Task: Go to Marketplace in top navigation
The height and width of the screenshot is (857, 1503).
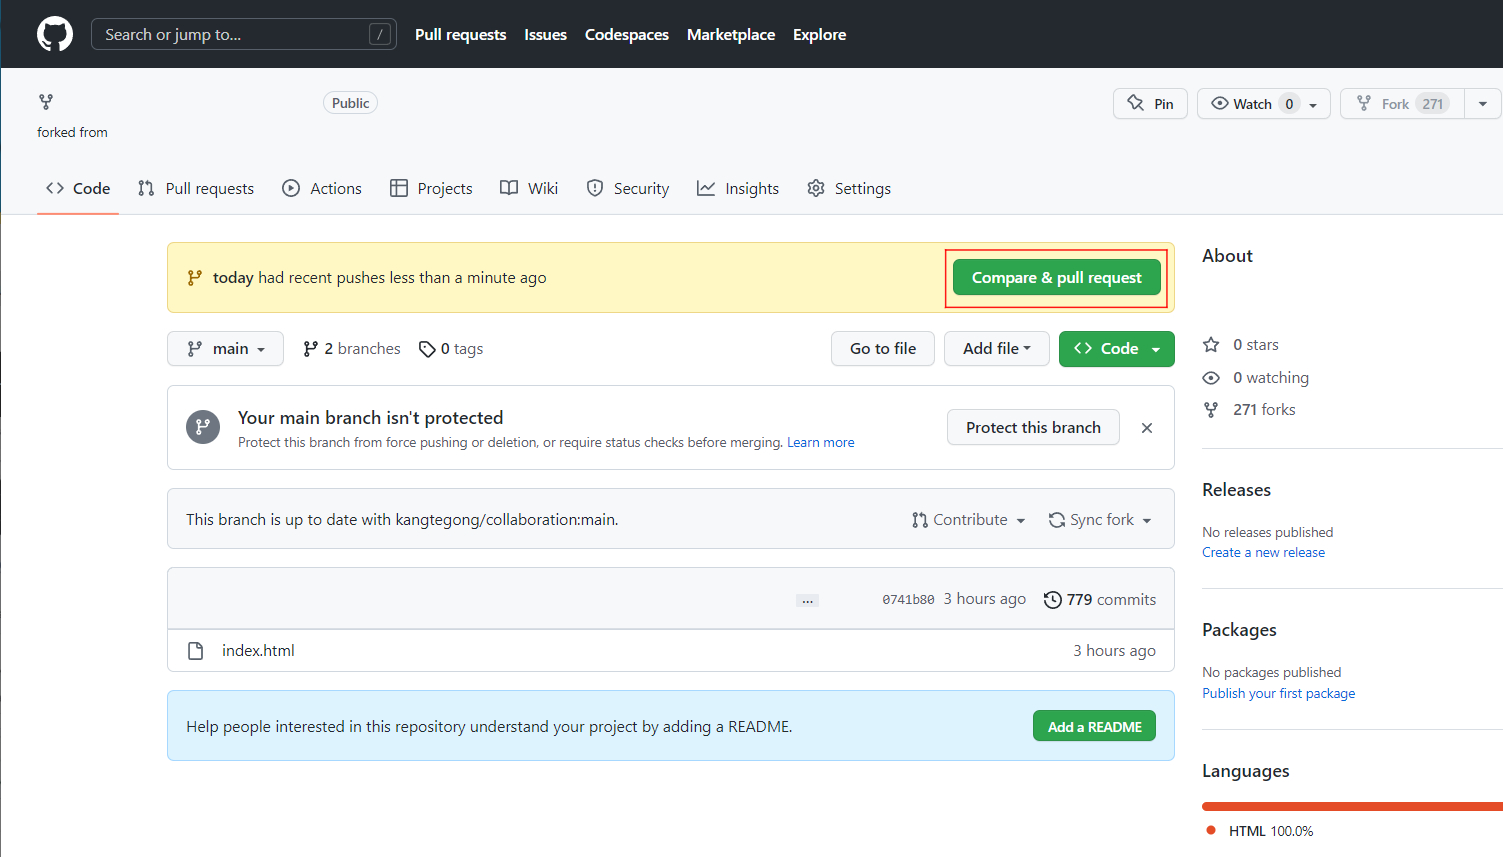Action: click(731, 34)
